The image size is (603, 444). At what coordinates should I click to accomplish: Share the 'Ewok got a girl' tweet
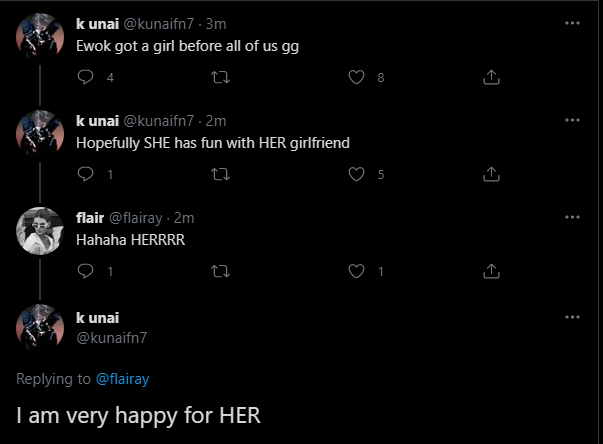click(491, 78)
